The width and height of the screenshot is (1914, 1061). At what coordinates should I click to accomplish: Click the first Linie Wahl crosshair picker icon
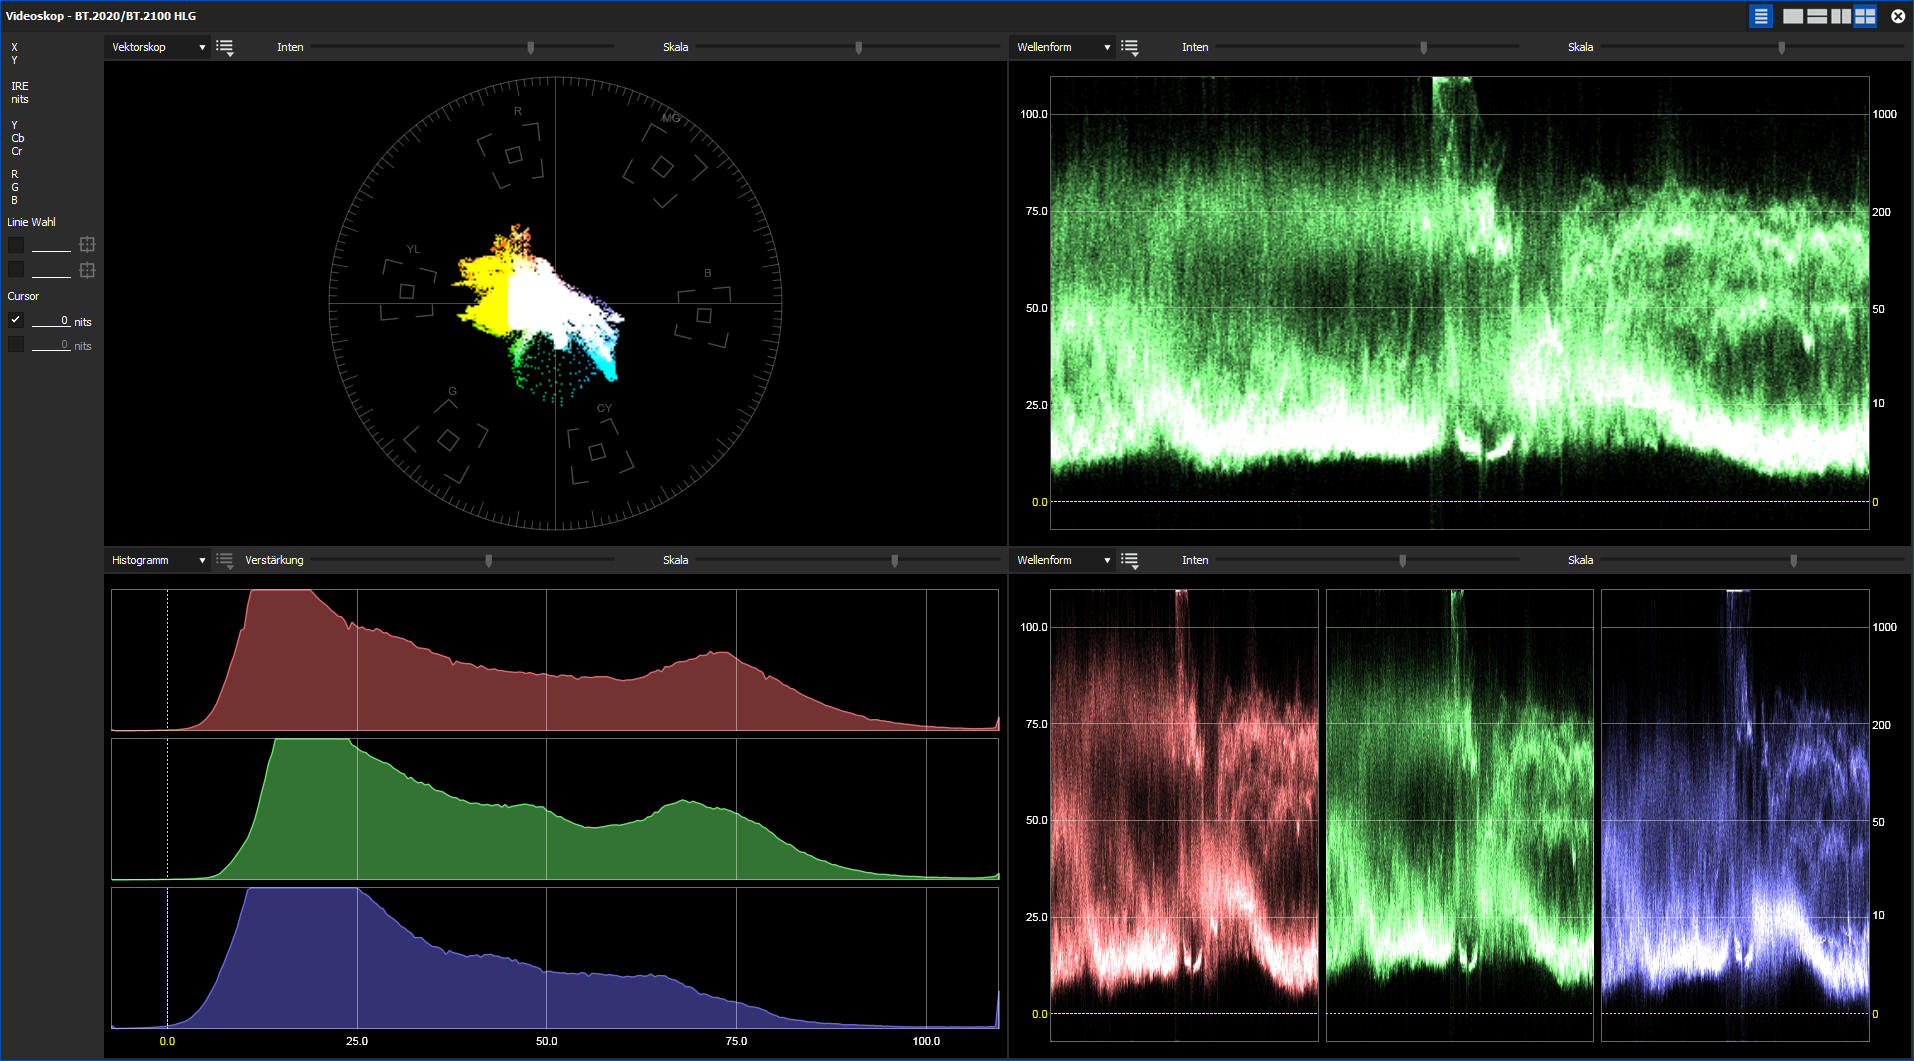tap(87, 244)
